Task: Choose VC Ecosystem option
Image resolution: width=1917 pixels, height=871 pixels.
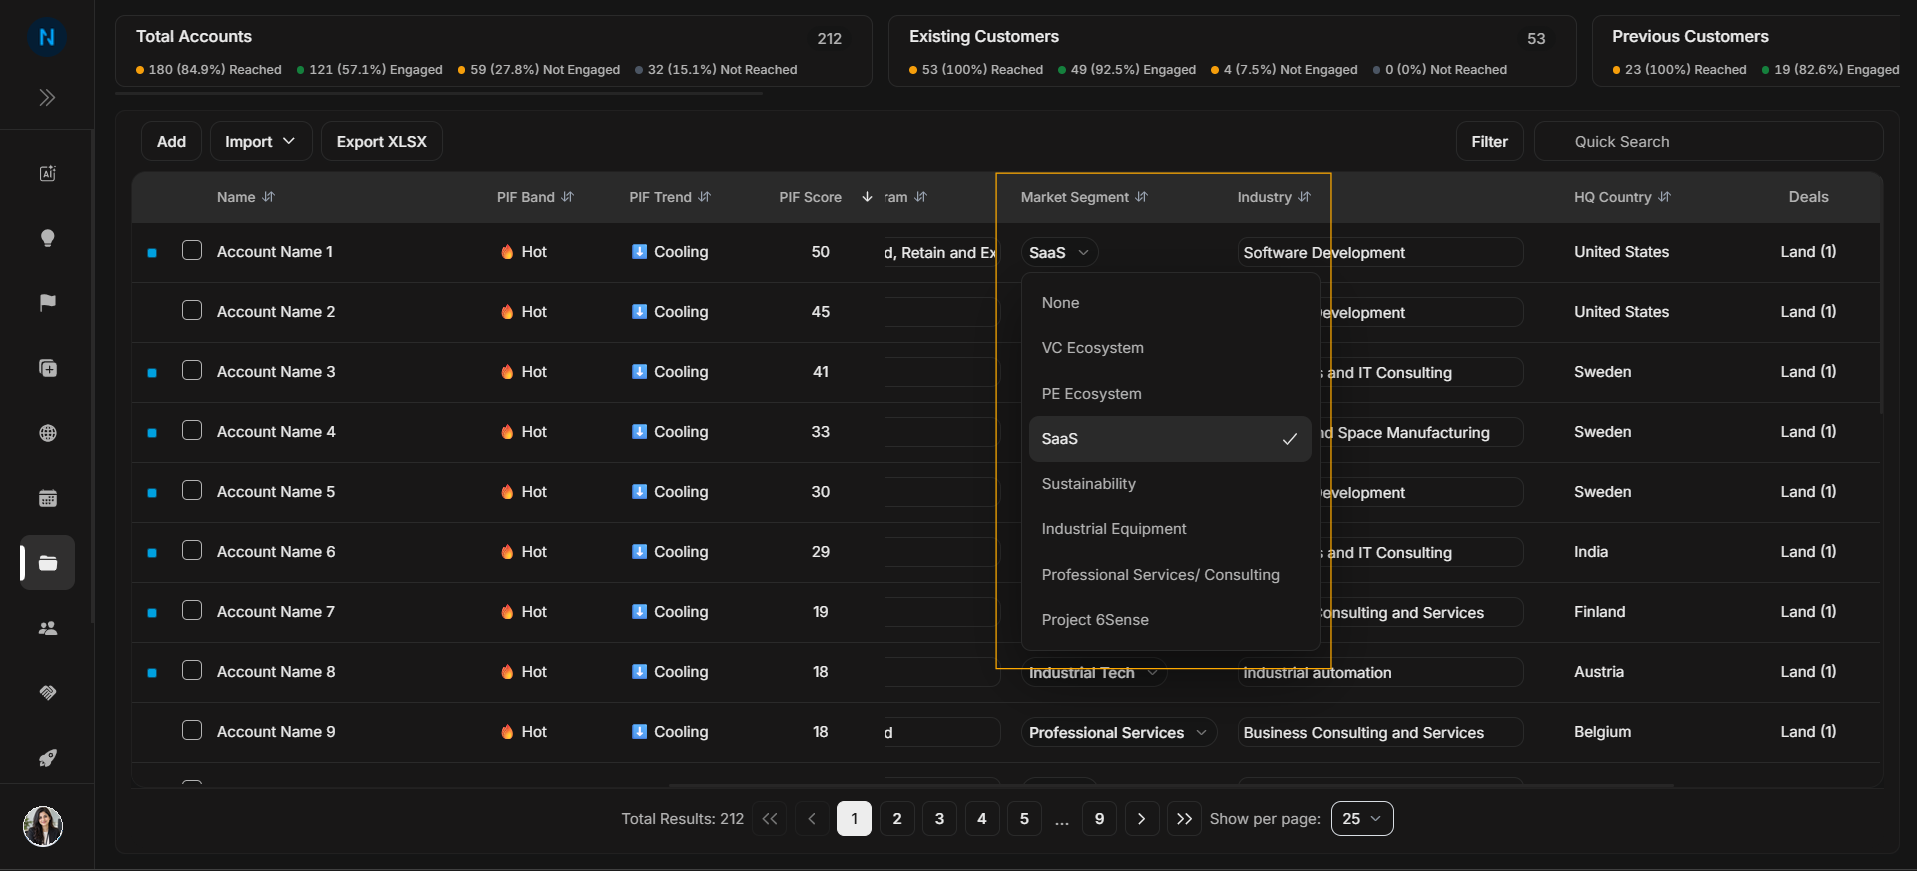Action: tap(1169, 348)
